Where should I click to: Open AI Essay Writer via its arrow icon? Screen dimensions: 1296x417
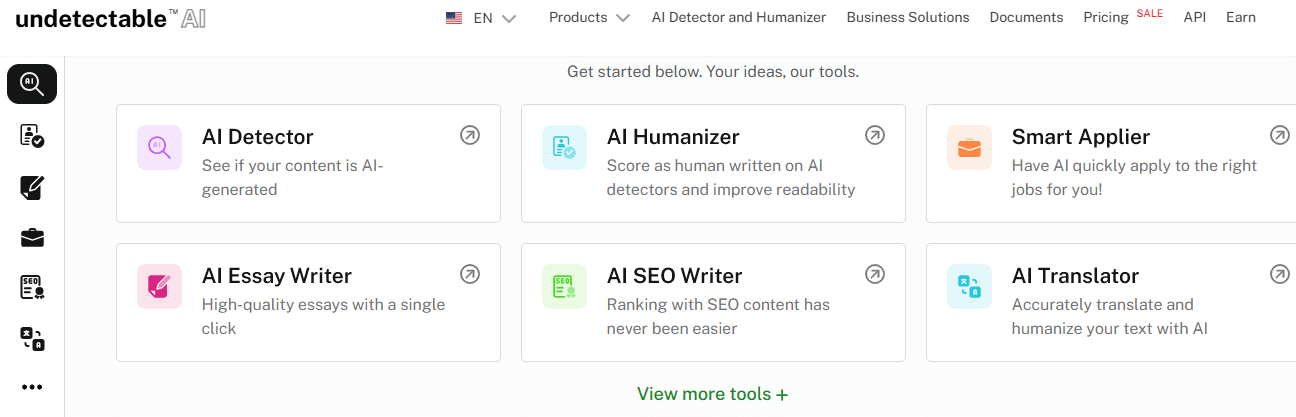click(x=470, y=274)
